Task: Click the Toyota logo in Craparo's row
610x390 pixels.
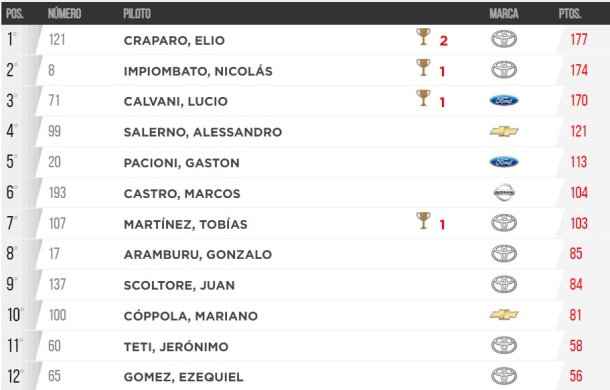Action: point(504,39)
